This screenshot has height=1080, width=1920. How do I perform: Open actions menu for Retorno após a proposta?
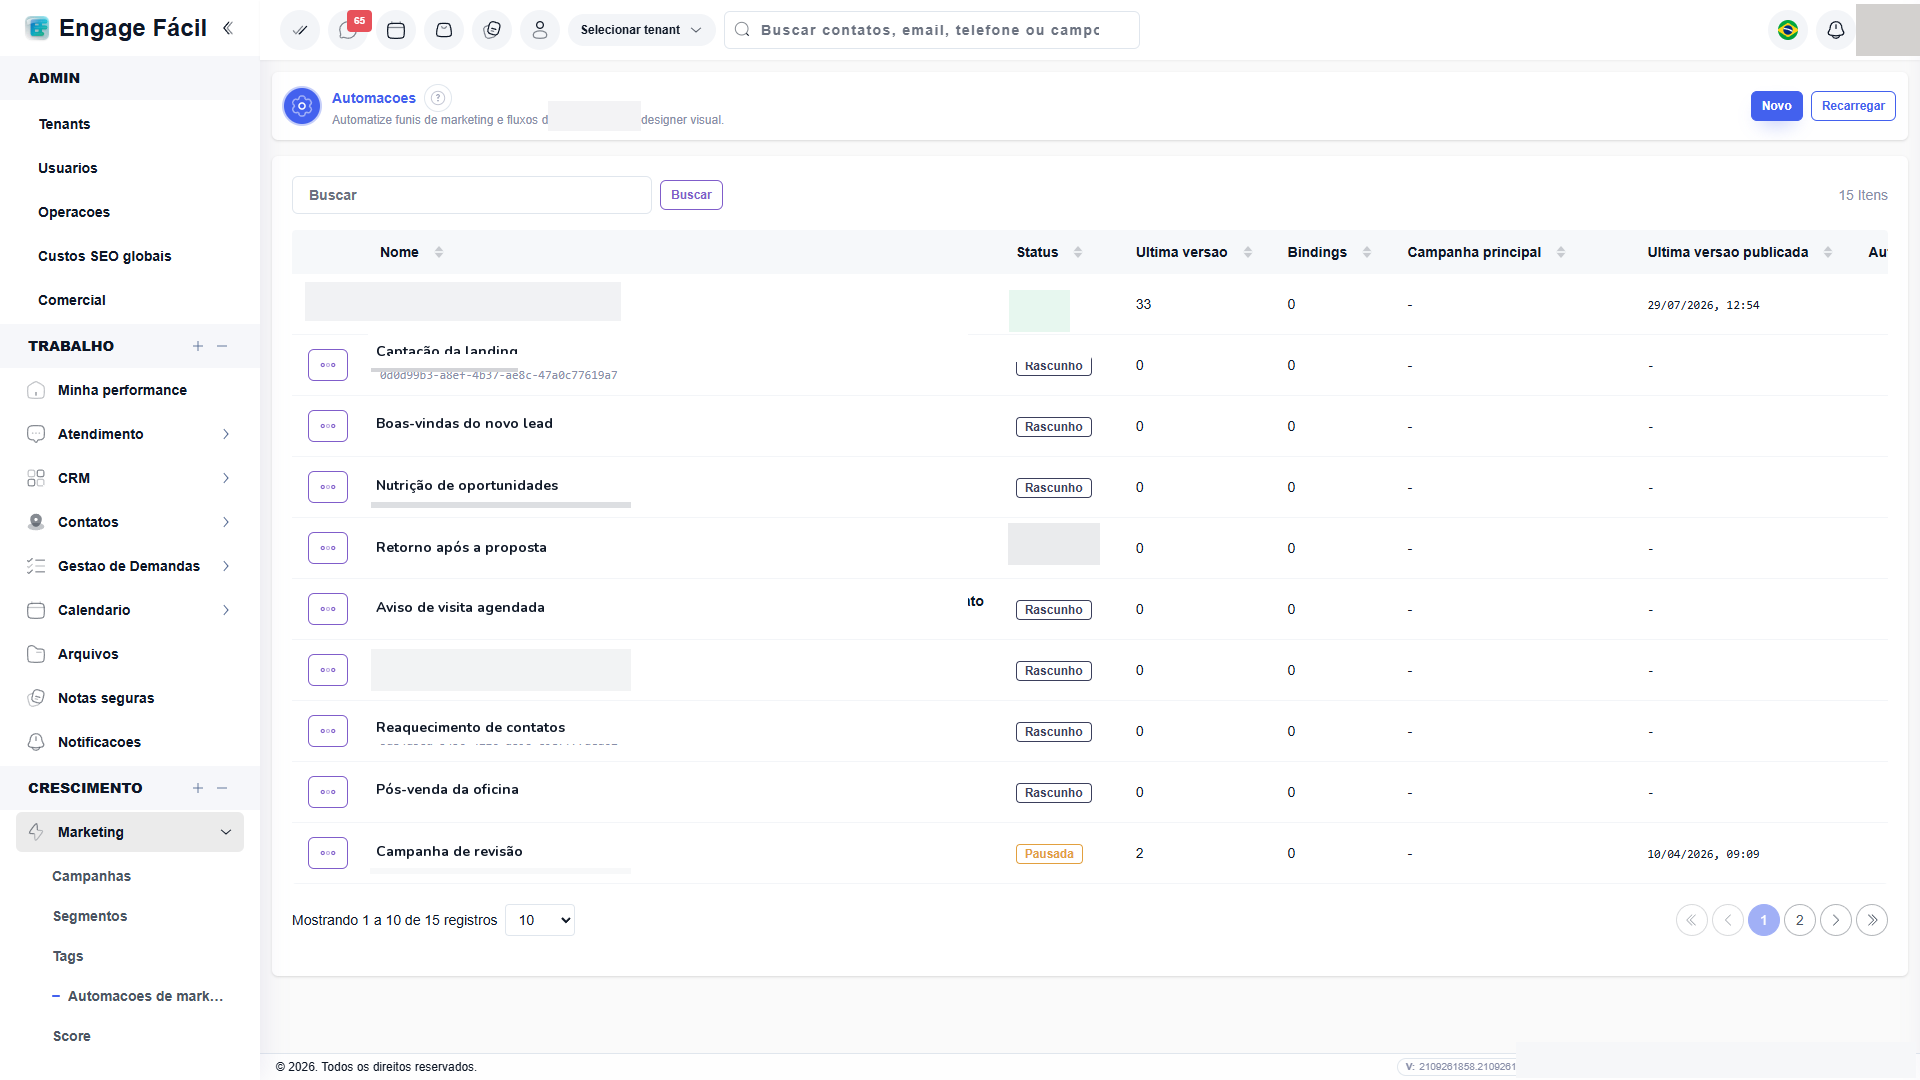click(x=328, y=548)
